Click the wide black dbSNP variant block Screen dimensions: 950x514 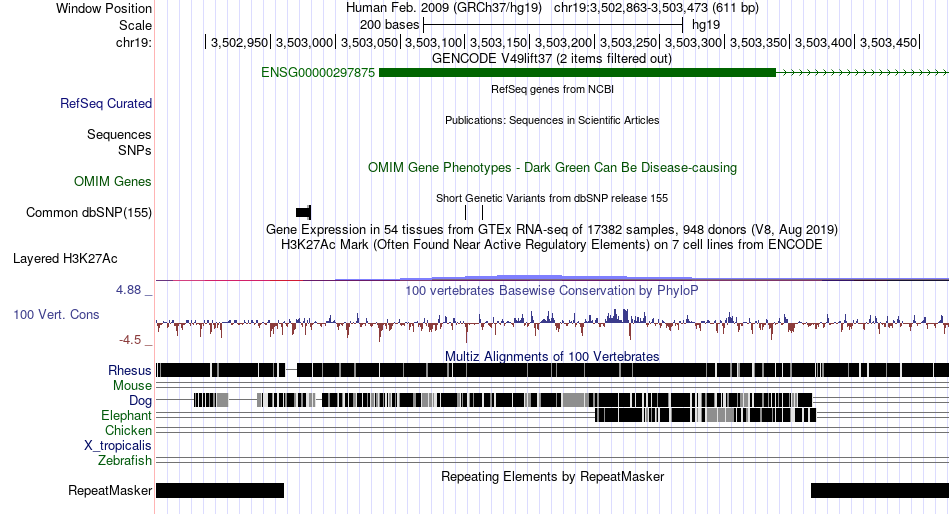tap(304, 212)
